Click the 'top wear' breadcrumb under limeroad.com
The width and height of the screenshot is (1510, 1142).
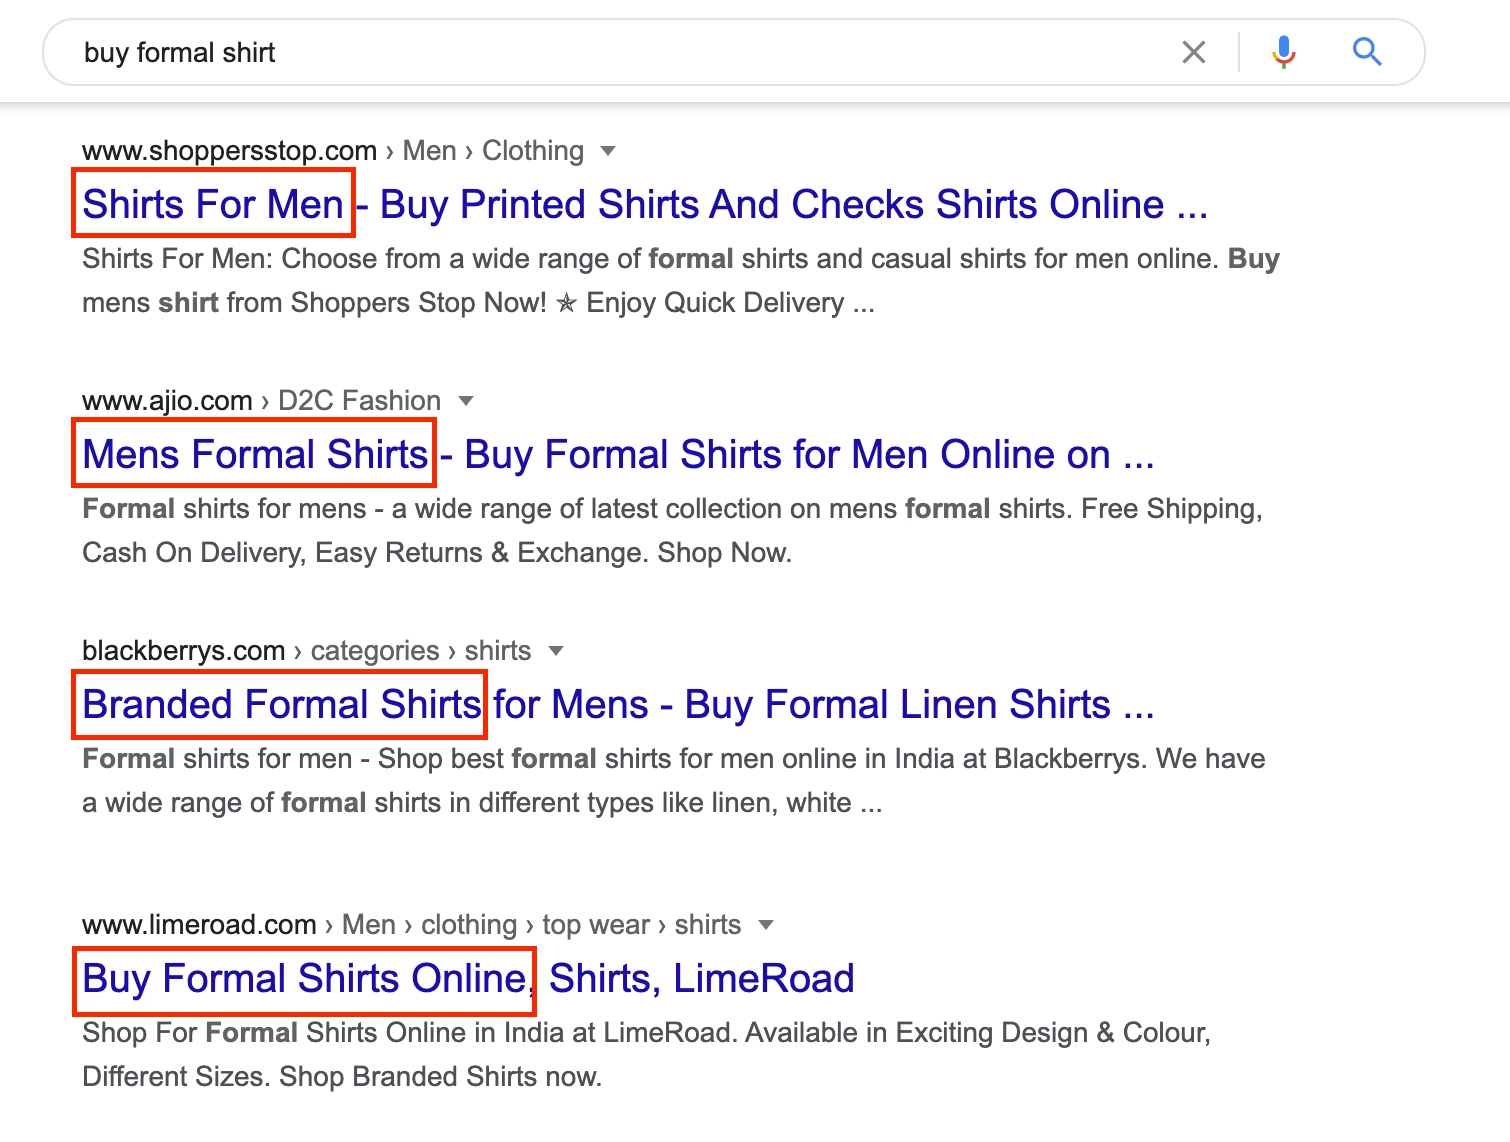[596, 925]
